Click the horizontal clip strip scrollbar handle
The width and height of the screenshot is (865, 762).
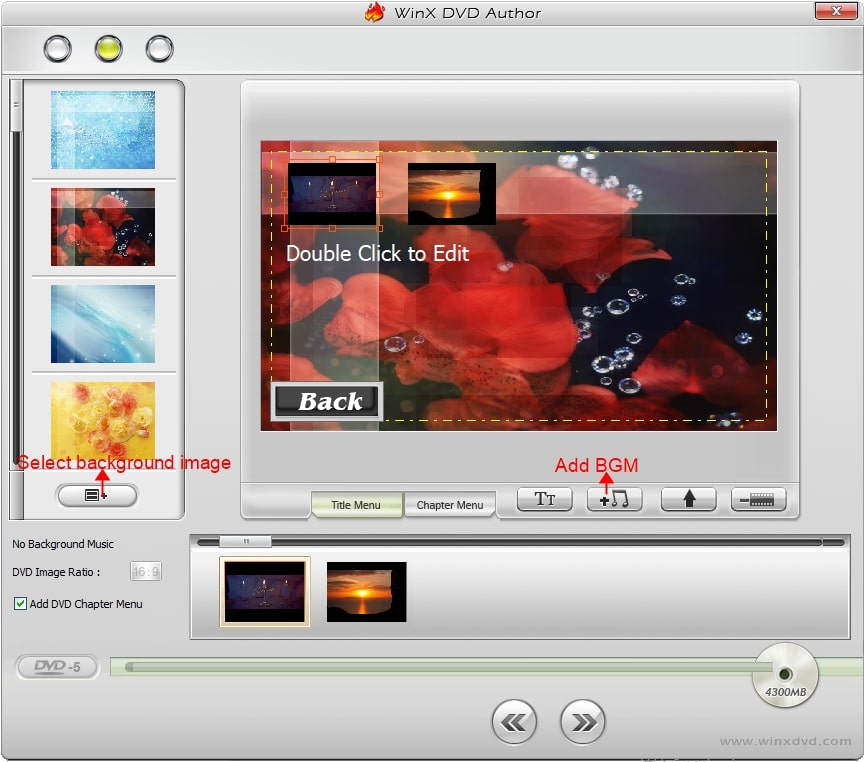[x=244, y=542]
